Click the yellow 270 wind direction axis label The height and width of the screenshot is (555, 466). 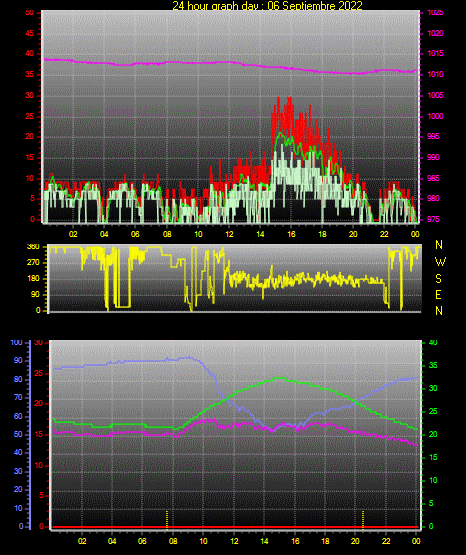pos(33,263)
